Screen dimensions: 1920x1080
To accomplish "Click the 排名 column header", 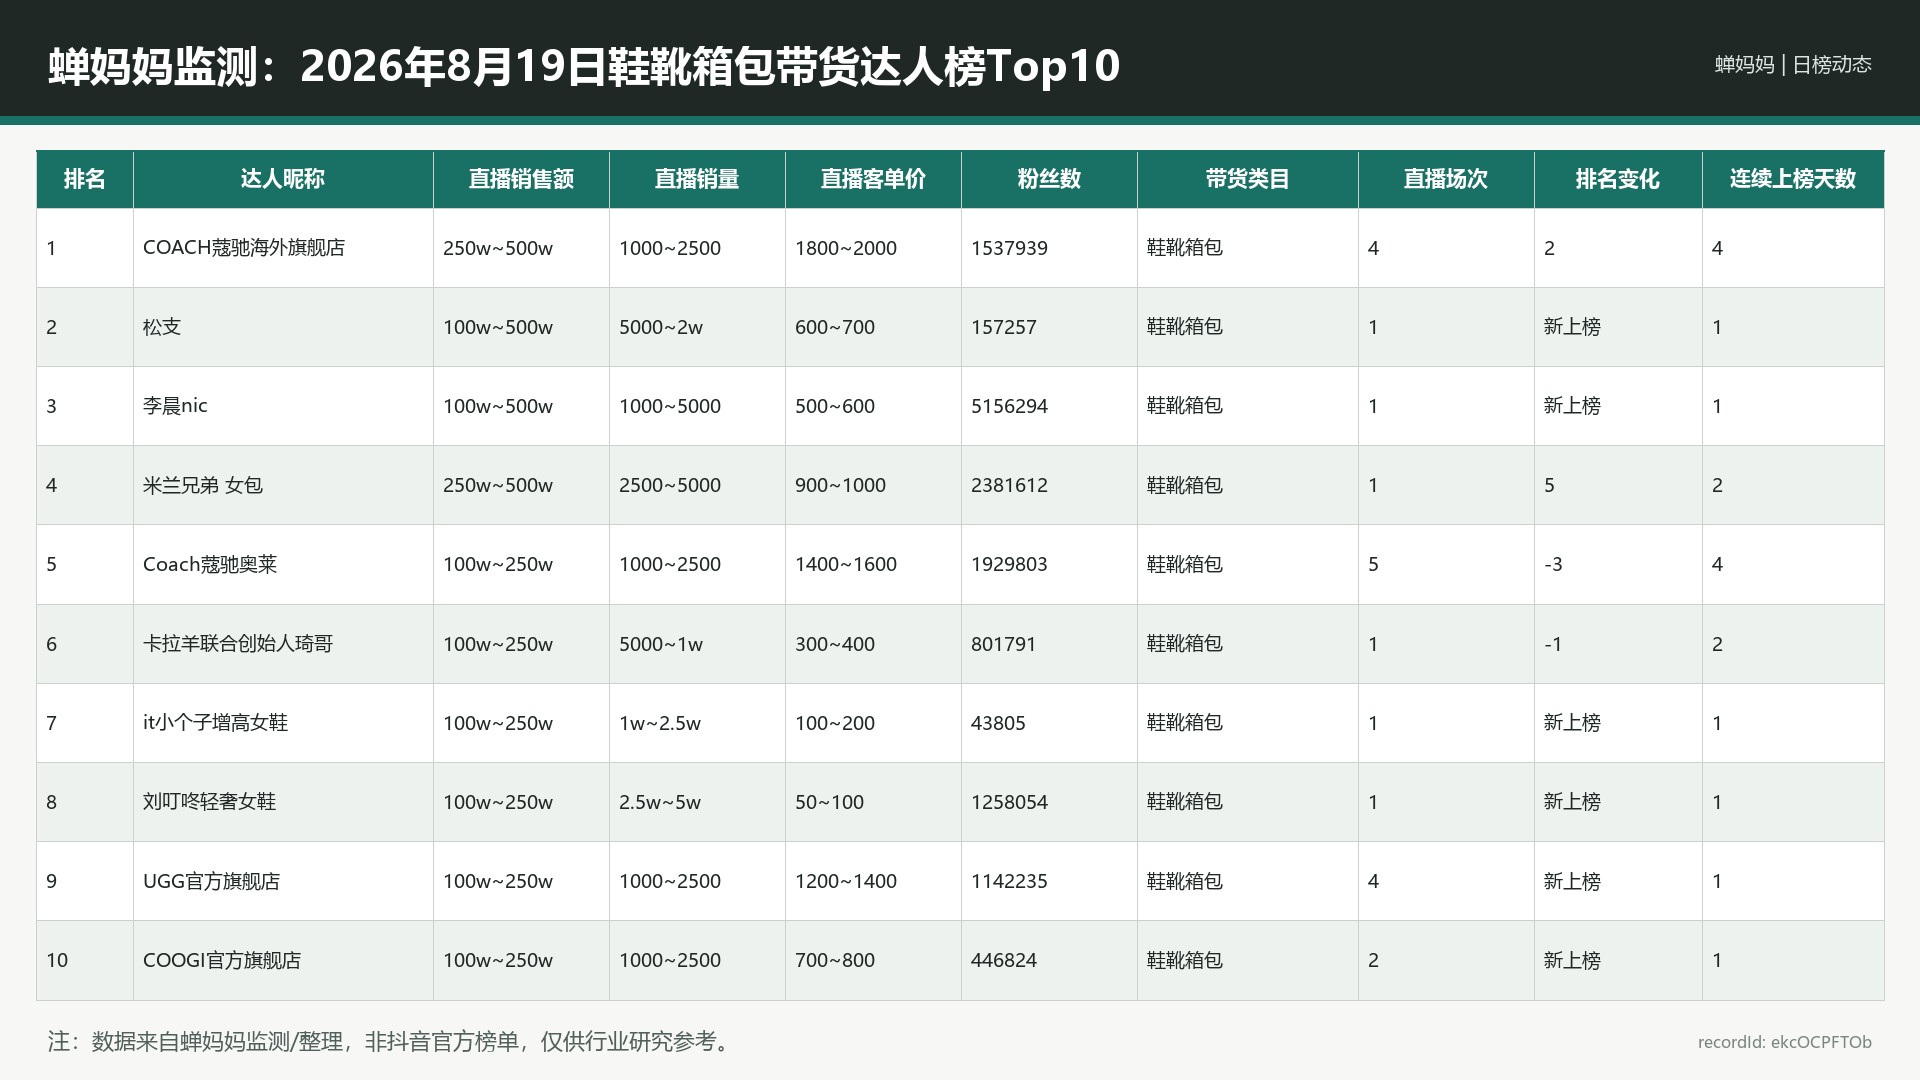I will click(85, 179).
